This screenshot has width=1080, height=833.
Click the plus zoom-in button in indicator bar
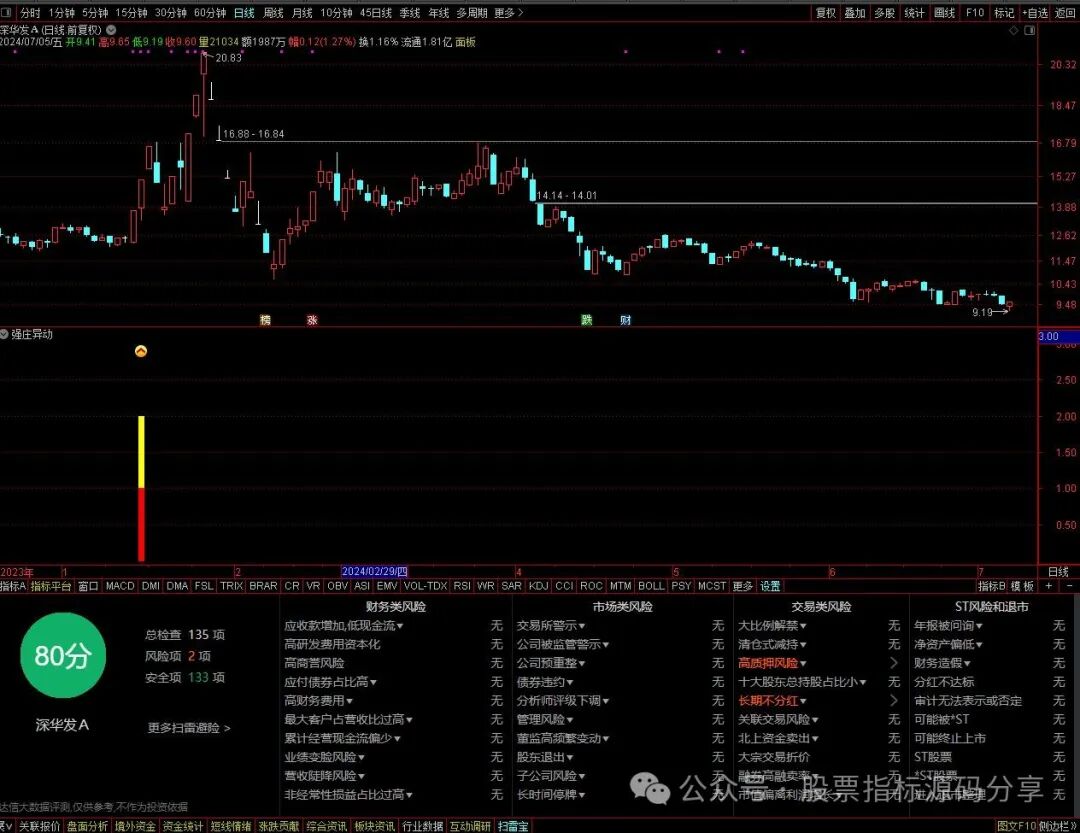1049,586
